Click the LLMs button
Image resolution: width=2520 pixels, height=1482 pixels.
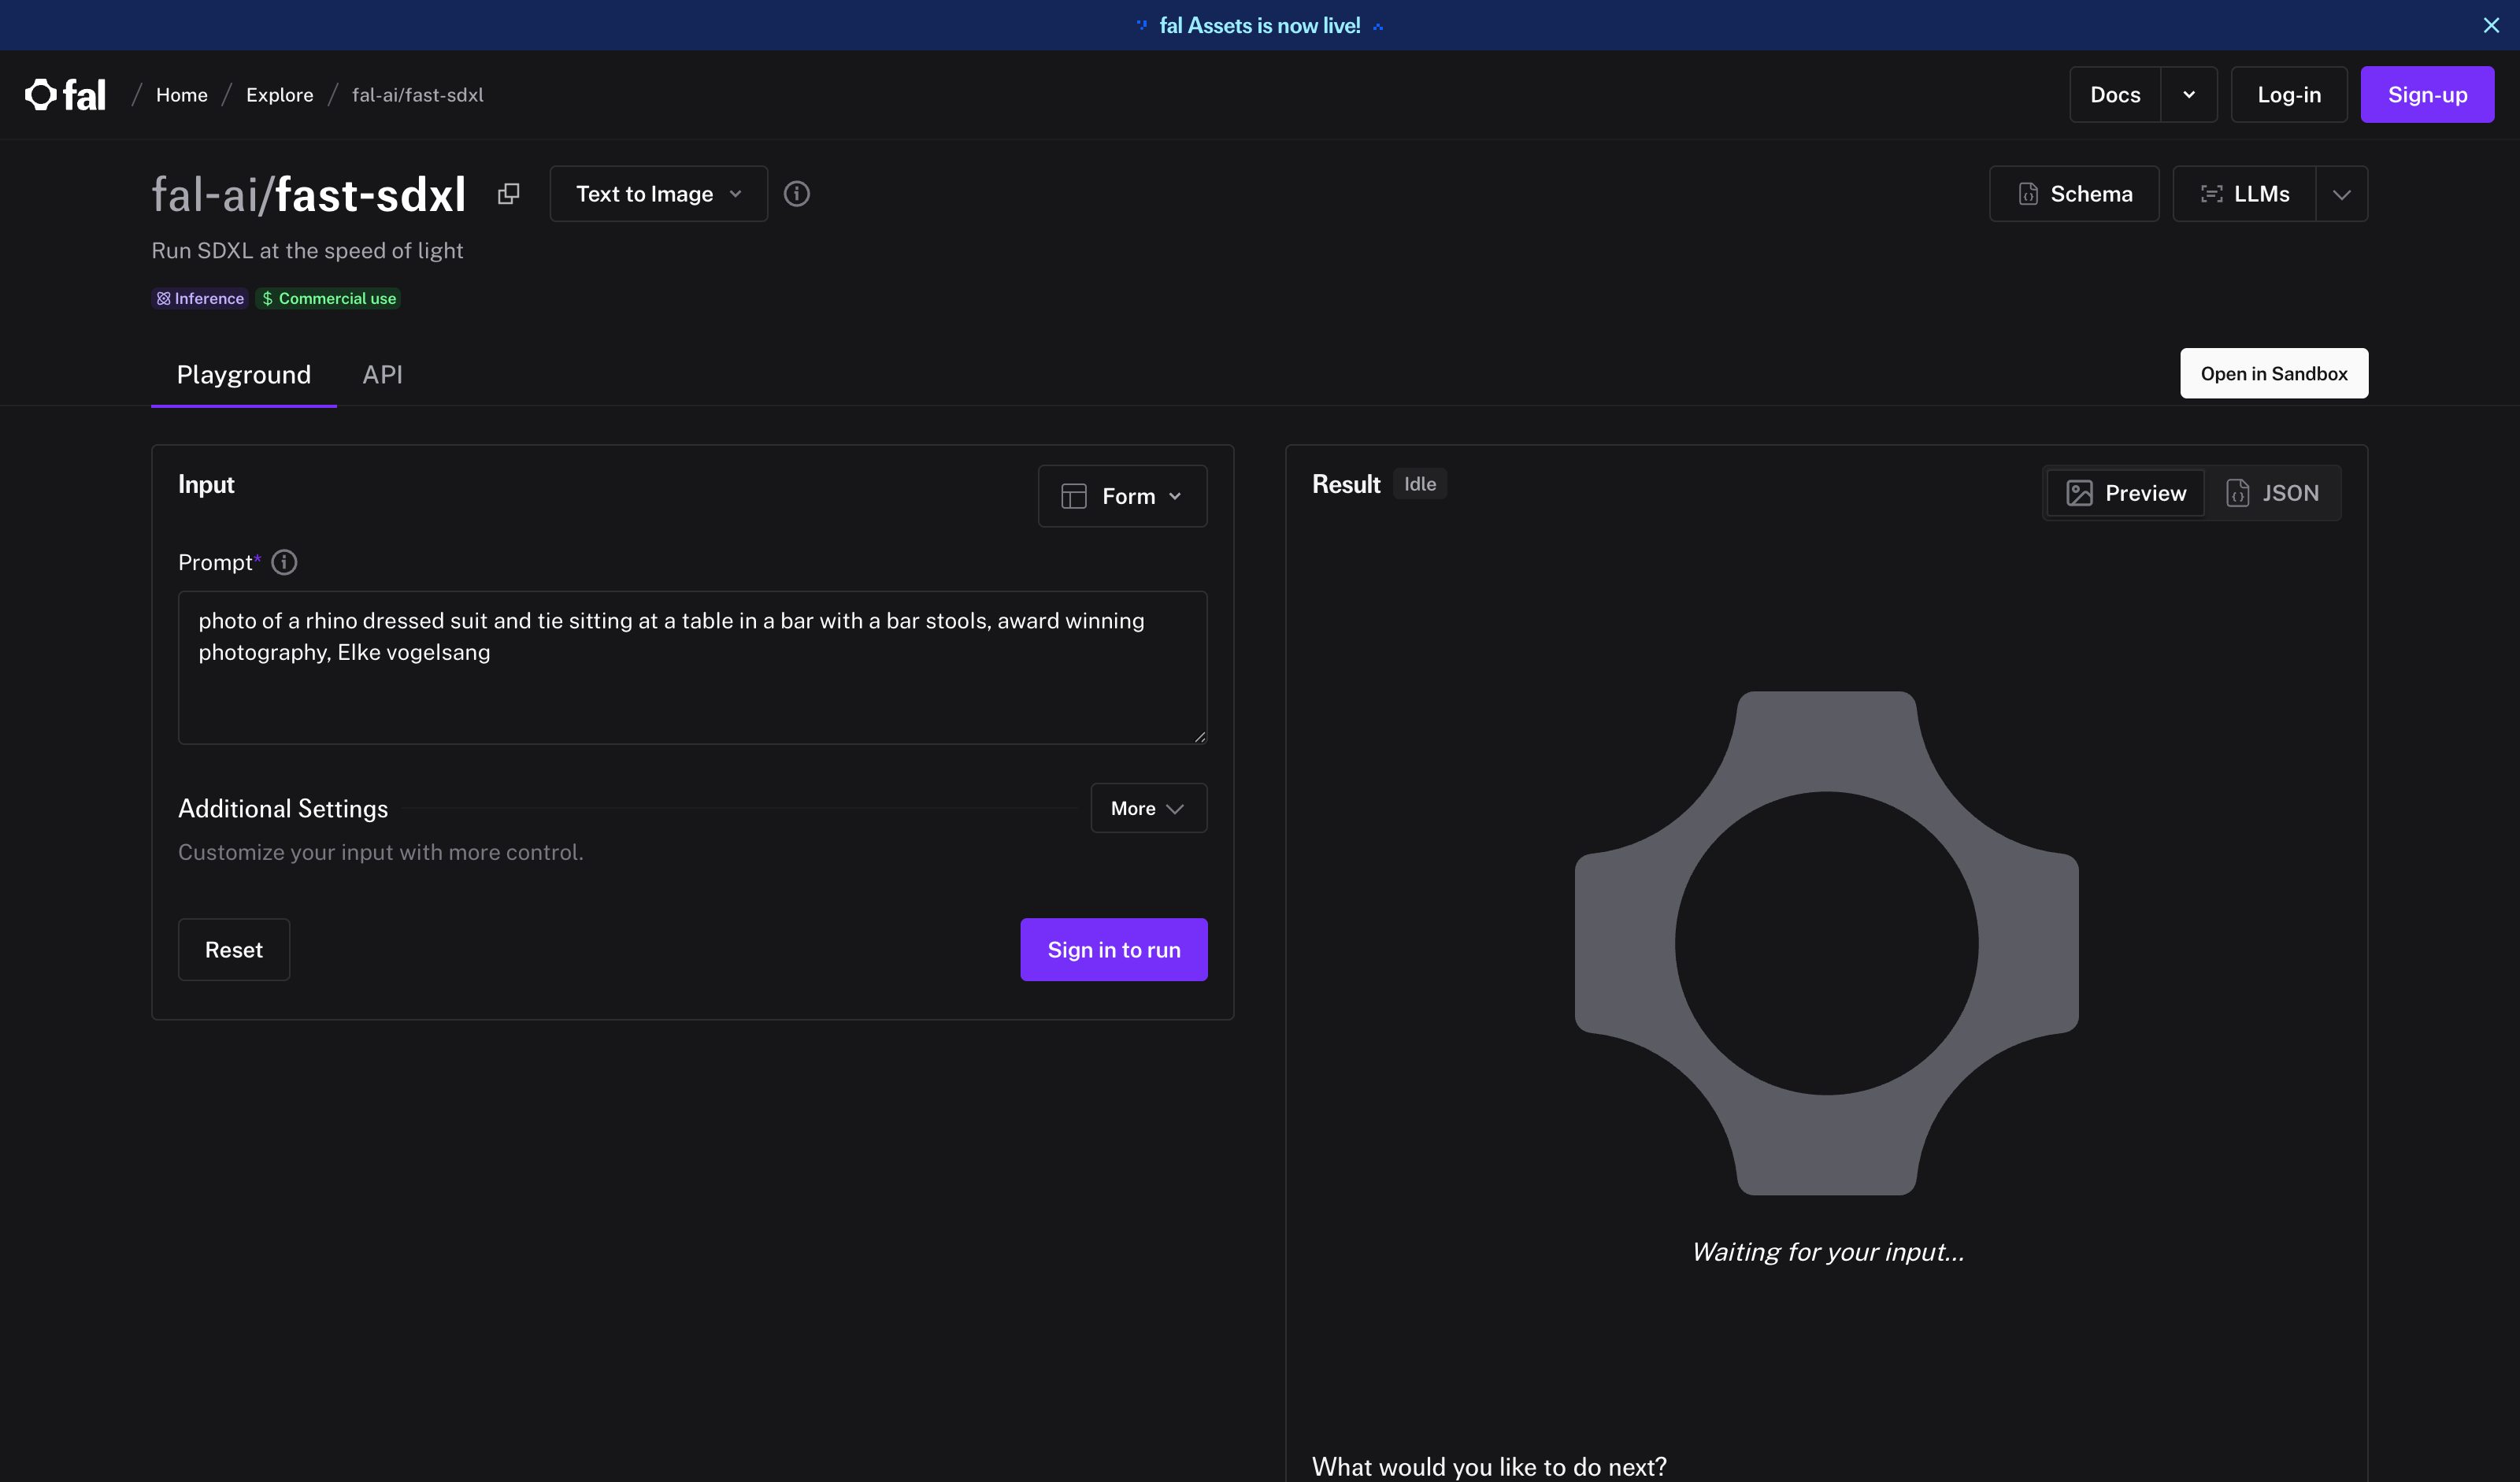pyautogui.click(x=2244, y=194)
